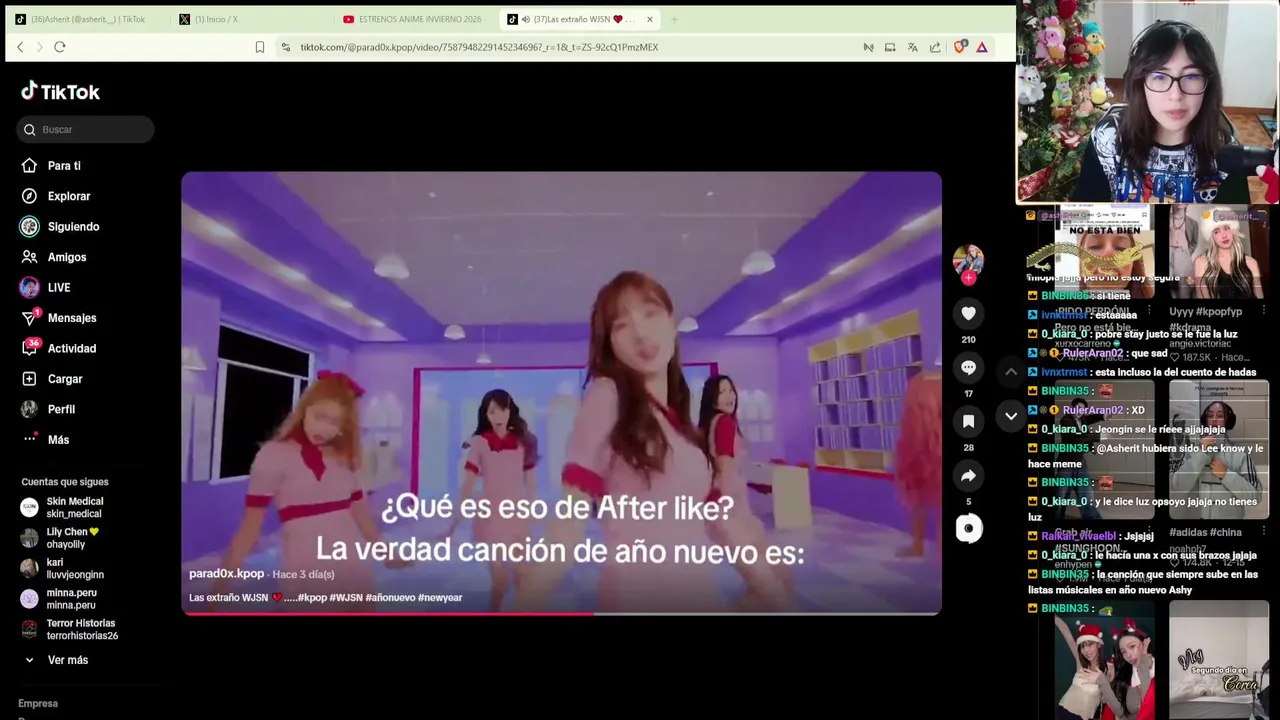The image size is (1280, 720).
Task: Close the Las extraño WJSN tab
Action: 649,19
